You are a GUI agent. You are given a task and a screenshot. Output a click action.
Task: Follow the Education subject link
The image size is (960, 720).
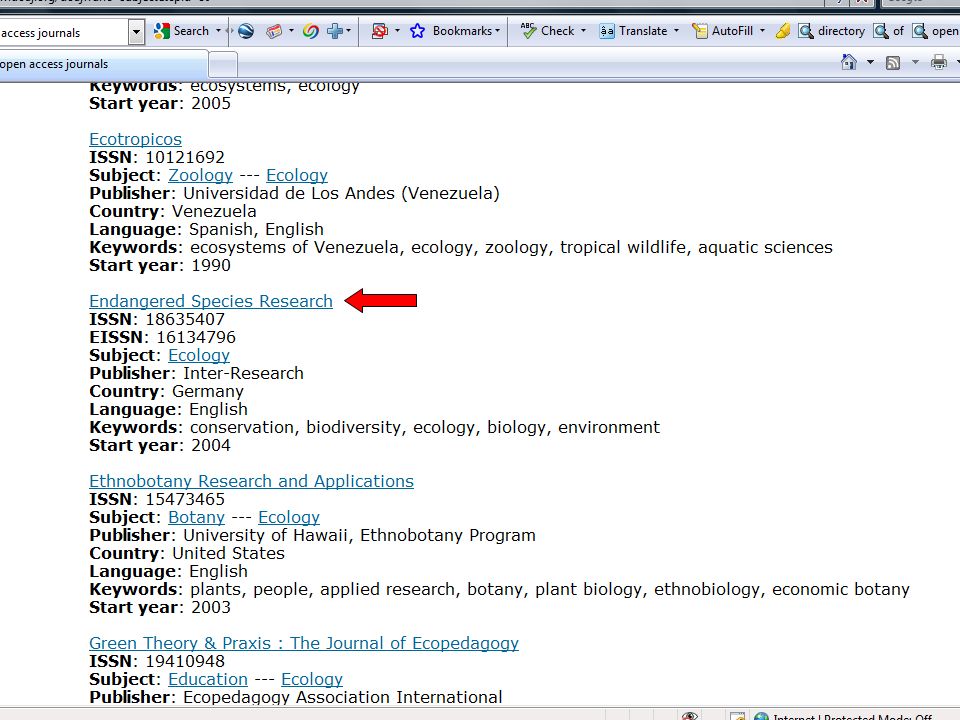pos(208,680)
